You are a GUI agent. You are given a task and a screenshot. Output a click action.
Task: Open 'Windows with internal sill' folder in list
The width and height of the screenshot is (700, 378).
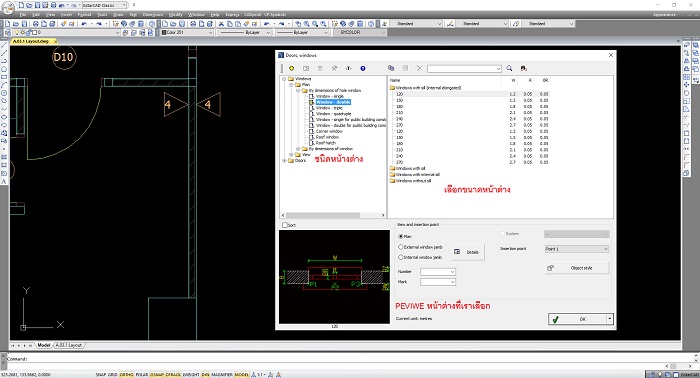click(418, 174)
